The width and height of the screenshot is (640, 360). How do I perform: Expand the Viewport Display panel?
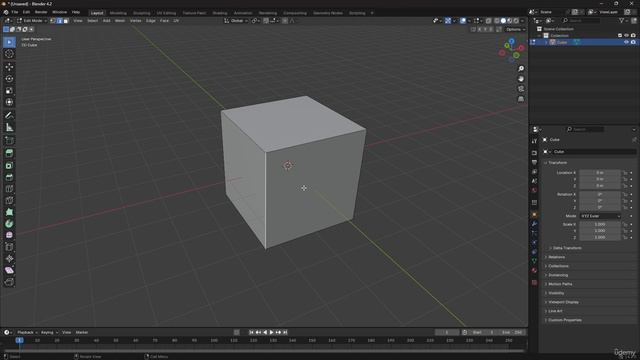coord(563,302)
